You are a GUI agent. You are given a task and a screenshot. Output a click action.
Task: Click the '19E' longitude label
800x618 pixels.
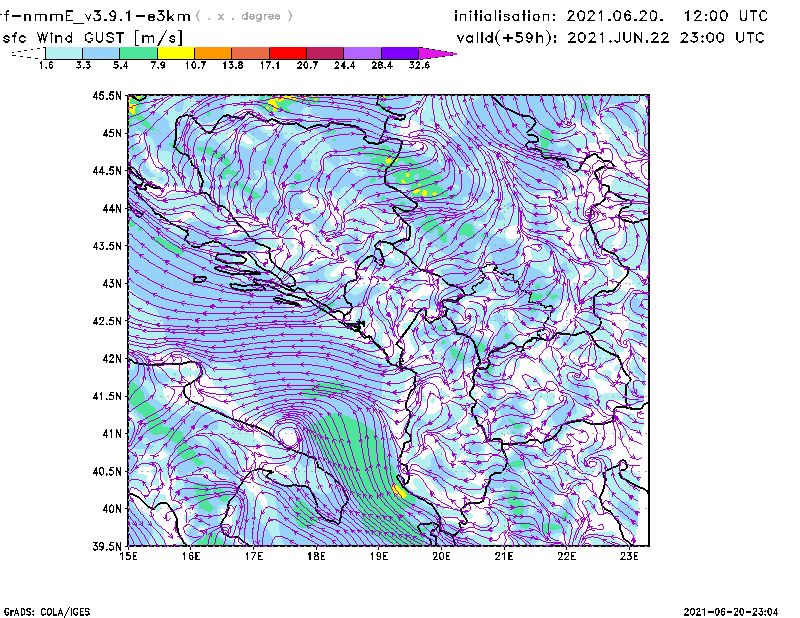tap(379, 556)
